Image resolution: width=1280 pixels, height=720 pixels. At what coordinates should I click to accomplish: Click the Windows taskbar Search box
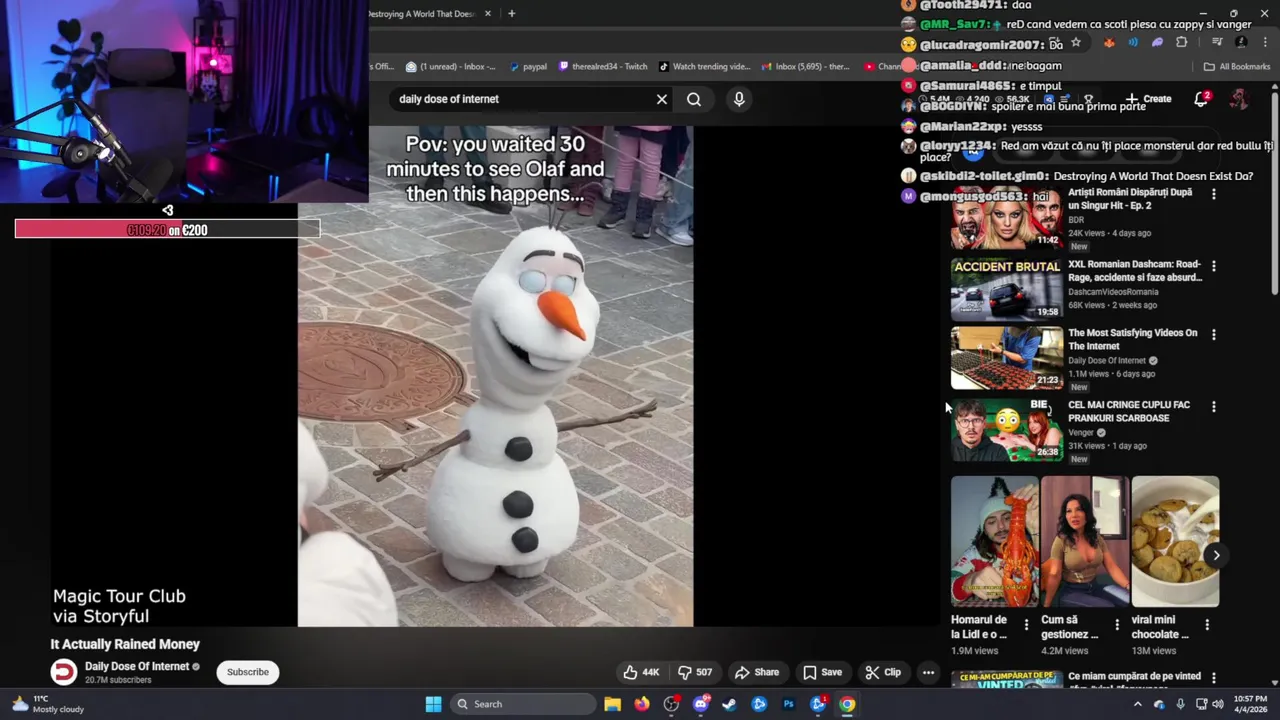[522, 704]
